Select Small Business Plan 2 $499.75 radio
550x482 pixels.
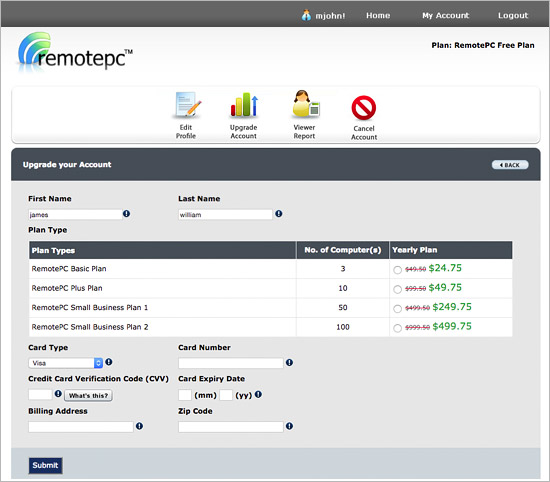click(x=397, y=328)
